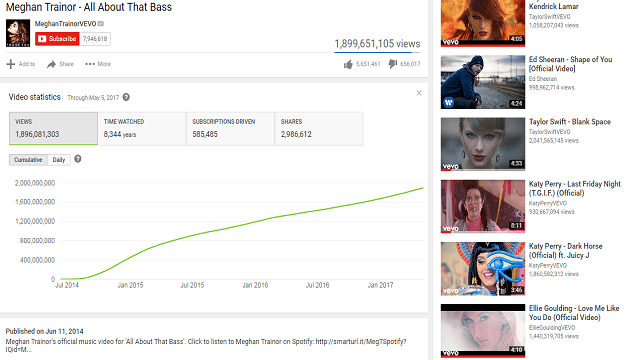The image size is (640, 360).
Task: Click the 1,899,651,105 views counter
Action: tap(378, 44)
